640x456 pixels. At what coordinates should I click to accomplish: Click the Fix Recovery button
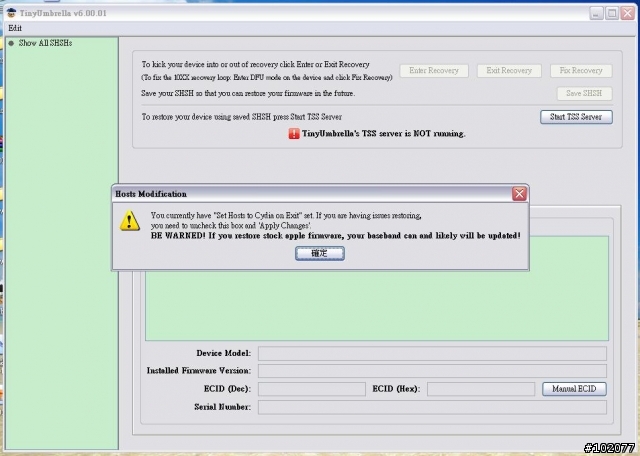tap(581, 71)
